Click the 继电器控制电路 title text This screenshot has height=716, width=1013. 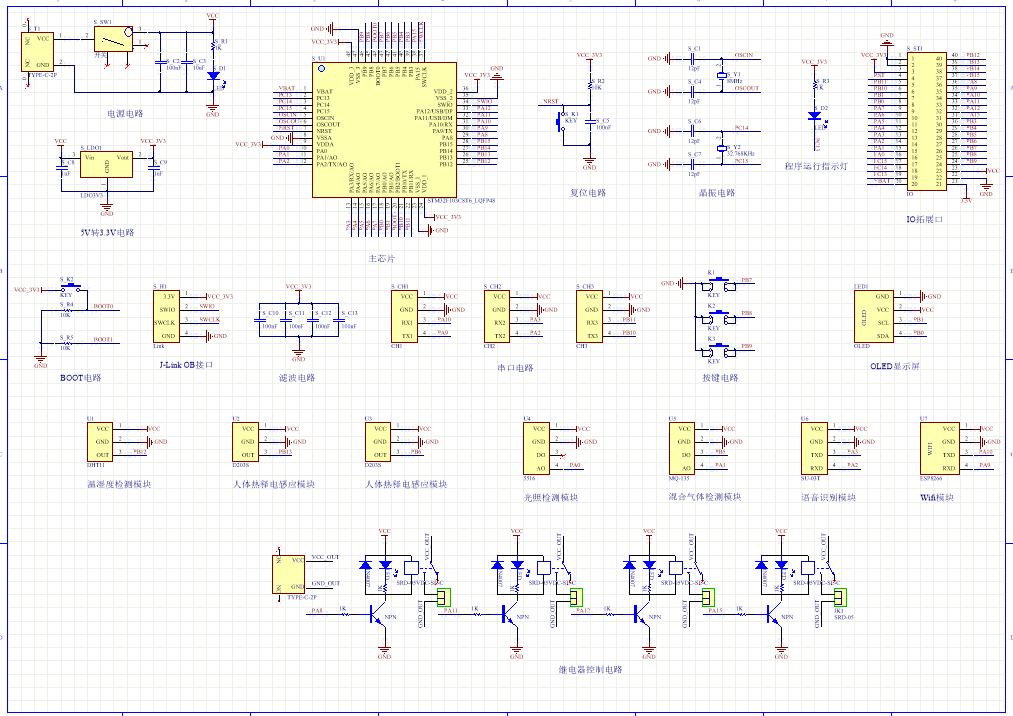coord(590,670)
